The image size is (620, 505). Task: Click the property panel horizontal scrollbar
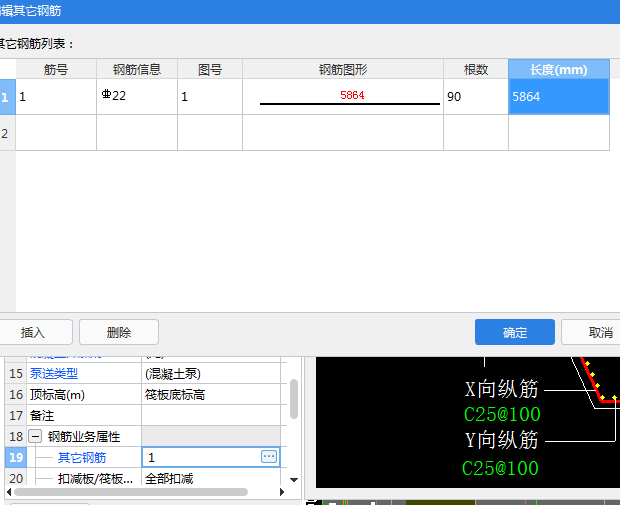131,492
